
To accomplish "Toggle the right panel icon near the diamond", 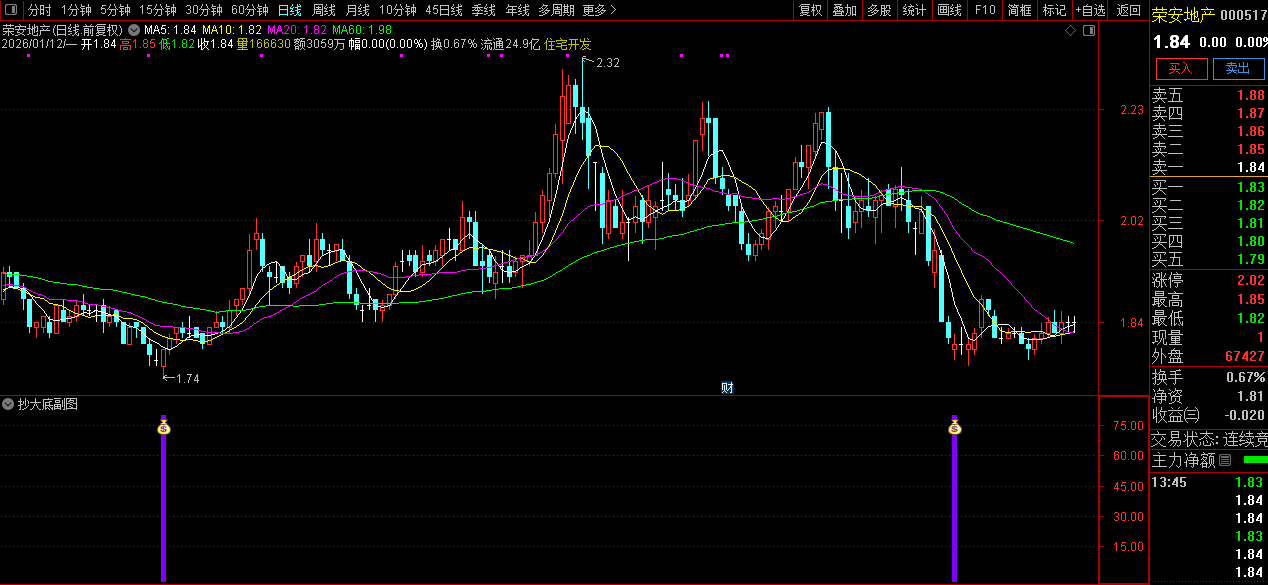I will tap(1089, 31).
